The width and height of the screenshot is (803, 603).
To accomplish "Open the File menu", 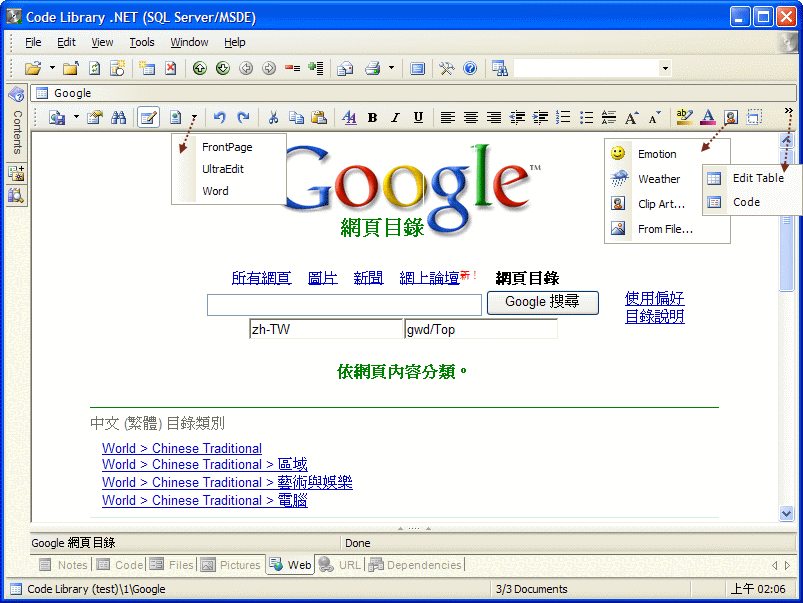I will click(33, 43).
